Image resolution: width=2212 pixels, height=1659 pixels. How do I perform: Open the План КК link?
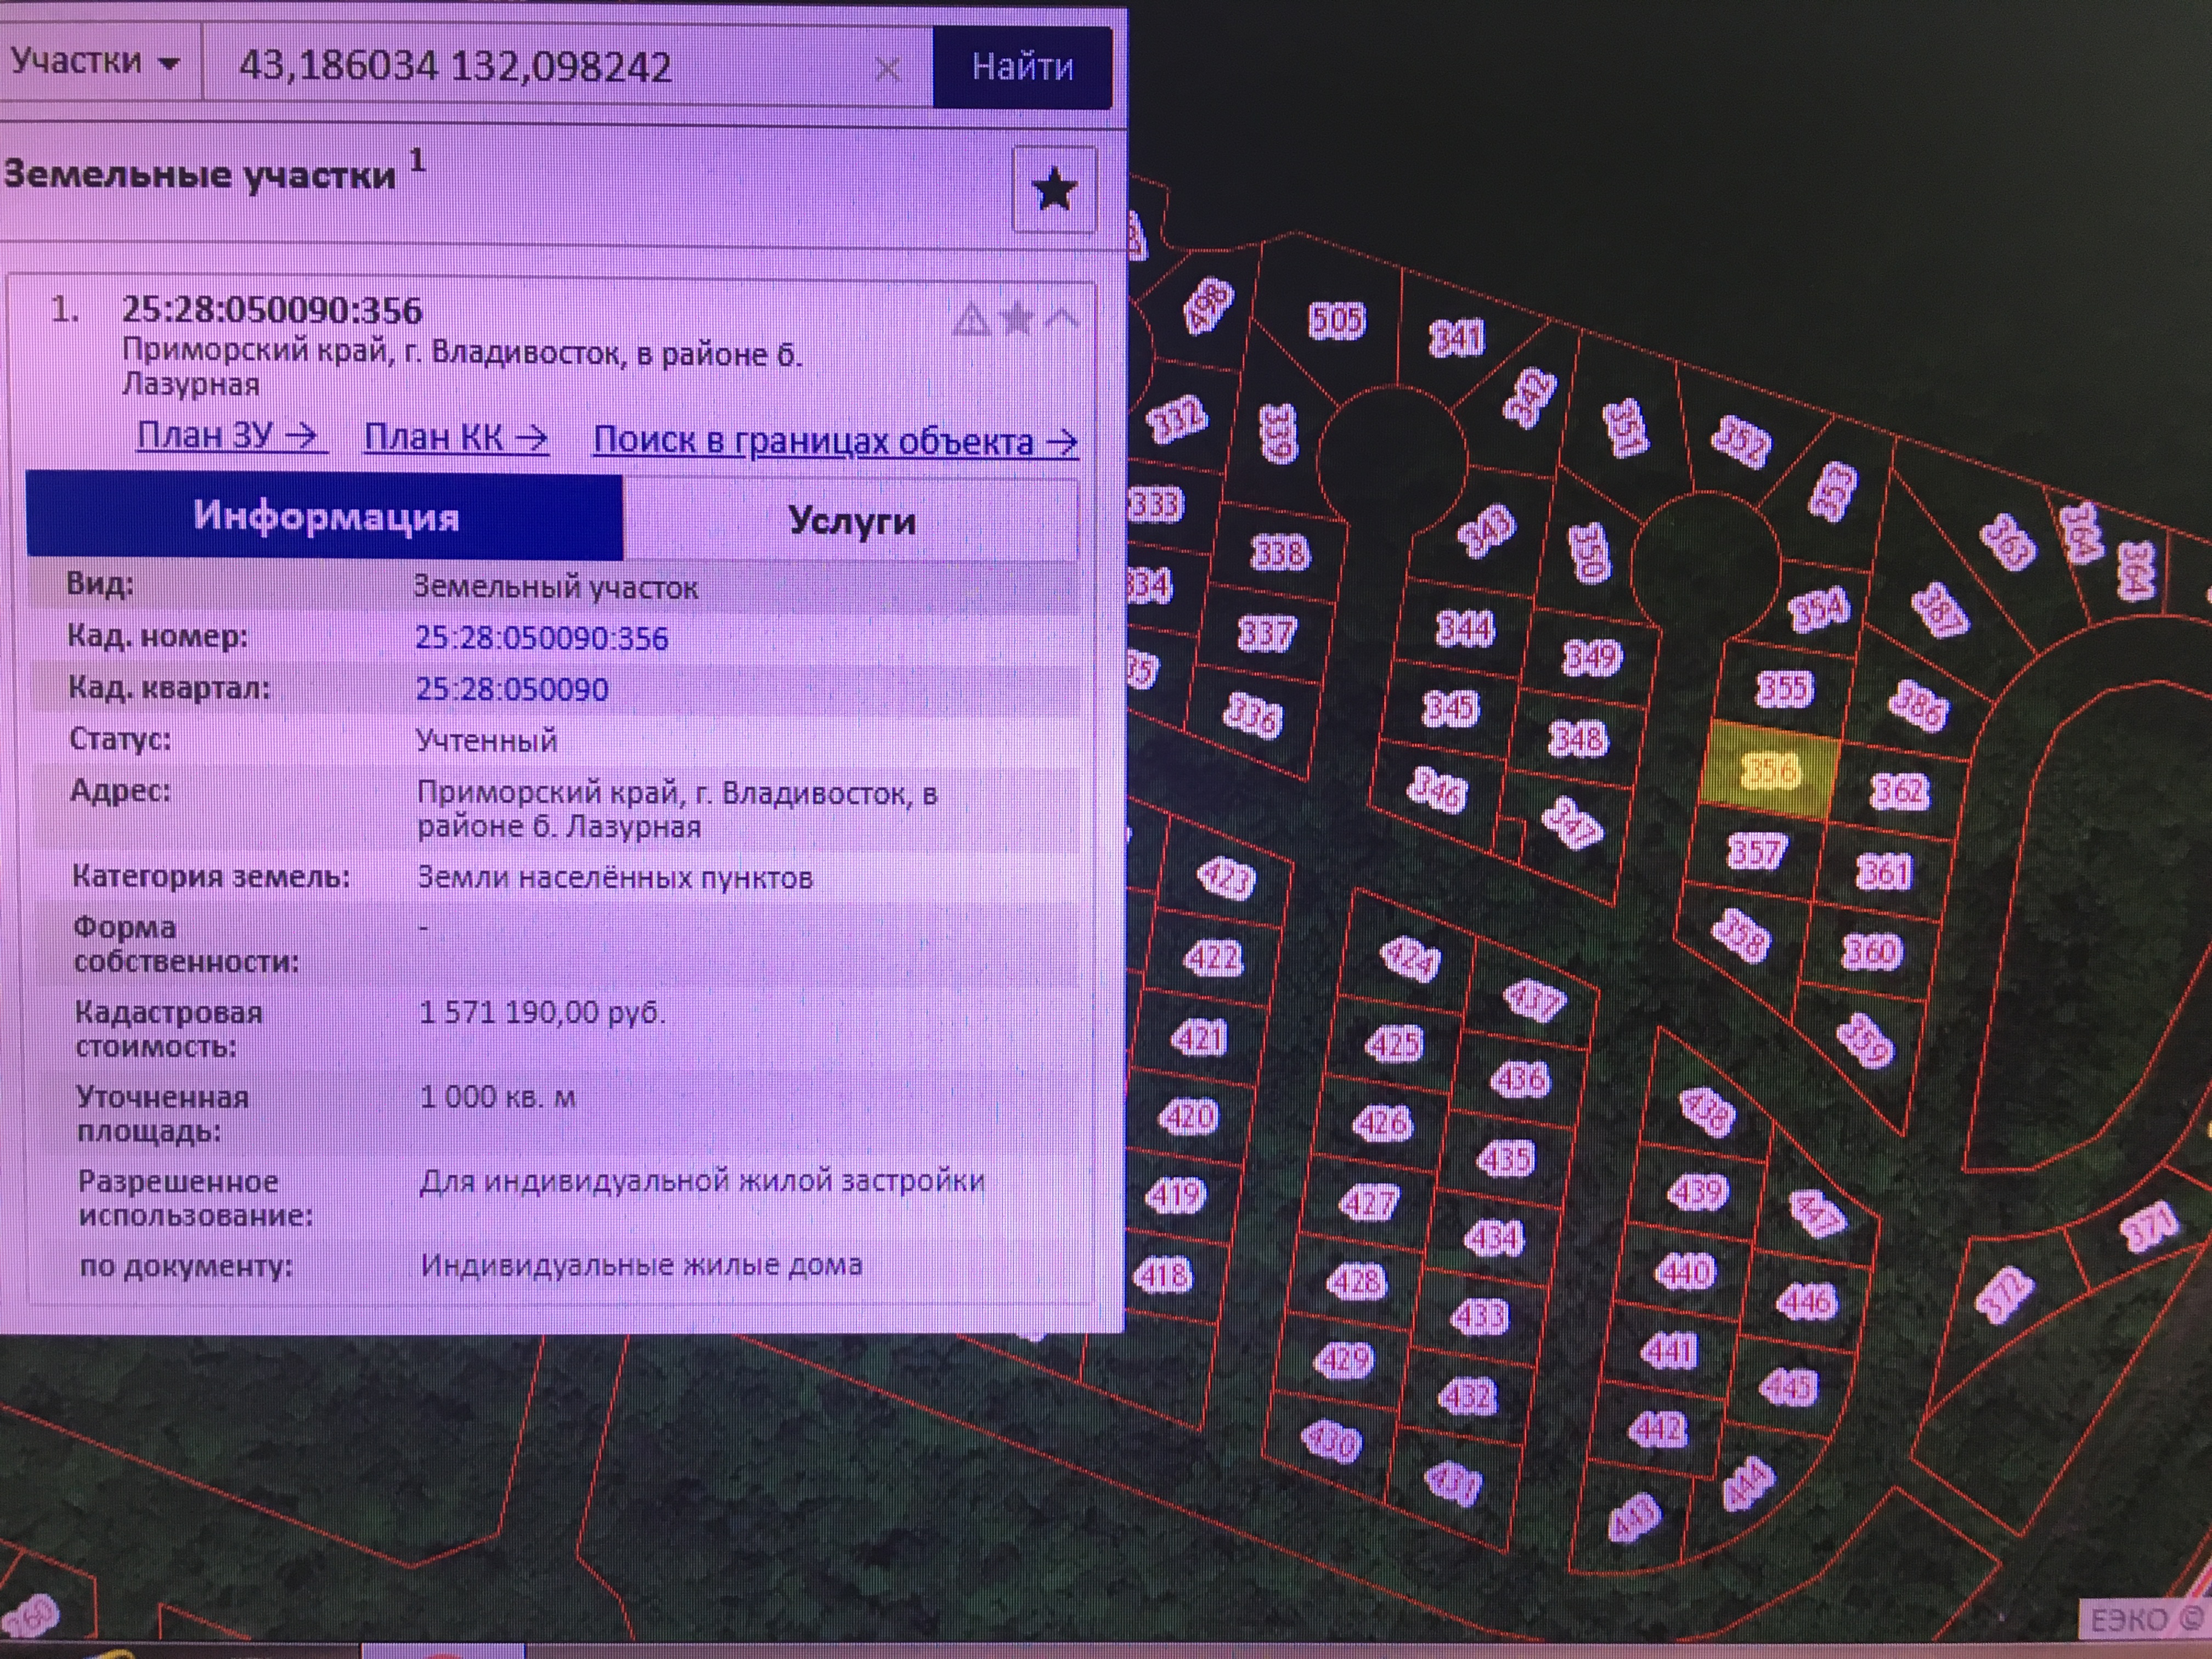[456, 438]
